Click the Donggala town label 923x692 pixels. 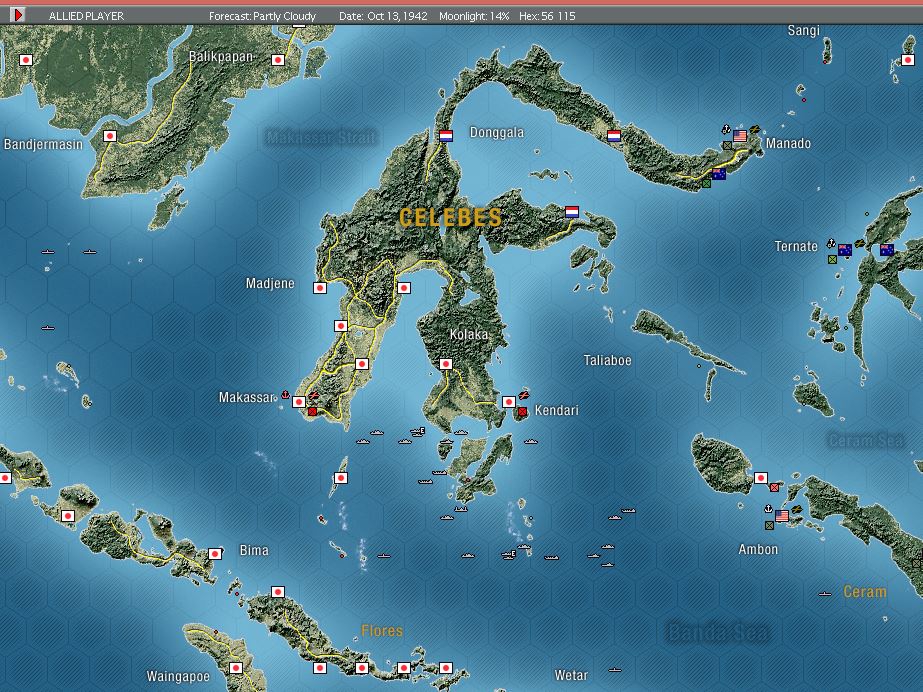pos(497,133)
